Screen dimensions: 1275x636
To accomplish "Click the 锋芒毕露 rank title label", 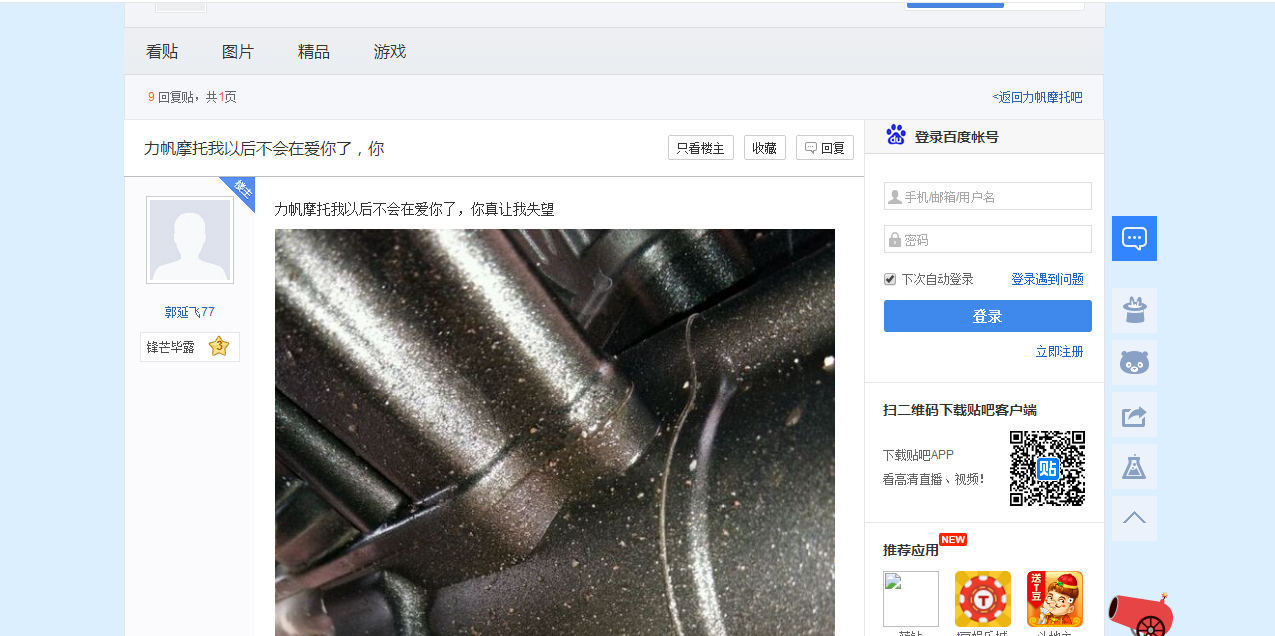I will coord(171,347).
